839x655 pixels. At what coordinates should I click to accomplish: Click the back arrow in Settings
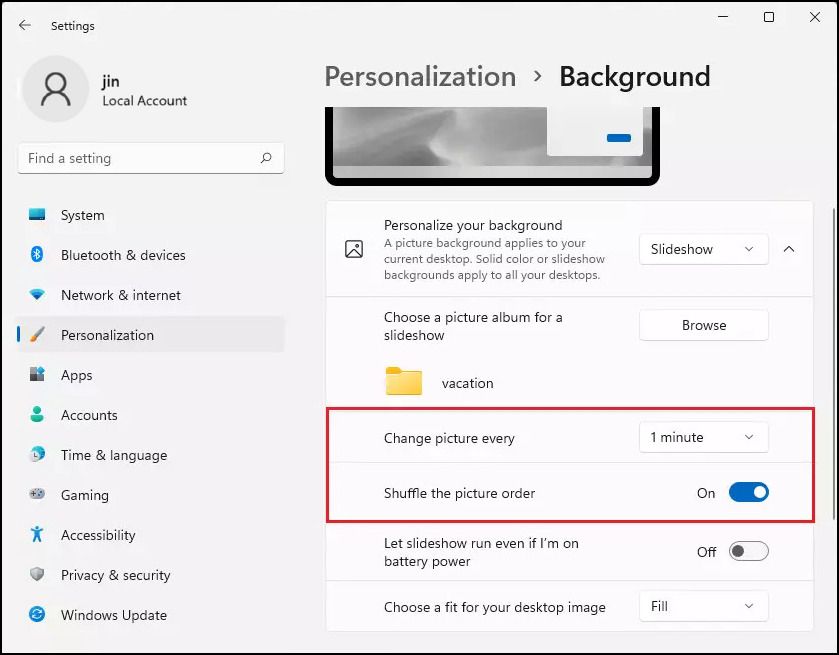(x=25, y=25)
